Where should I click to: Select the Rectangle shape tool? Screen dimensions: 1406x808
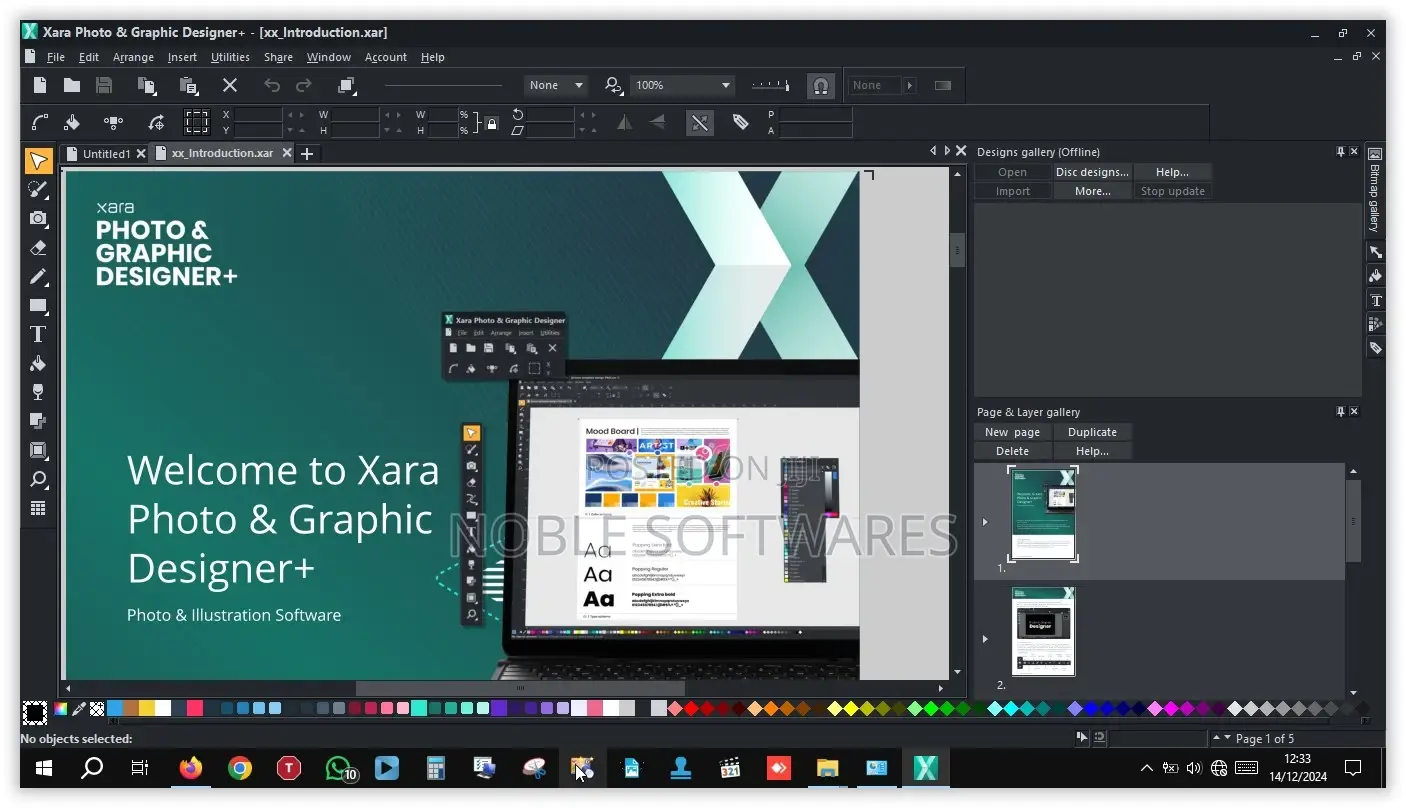tap(38, 305)
